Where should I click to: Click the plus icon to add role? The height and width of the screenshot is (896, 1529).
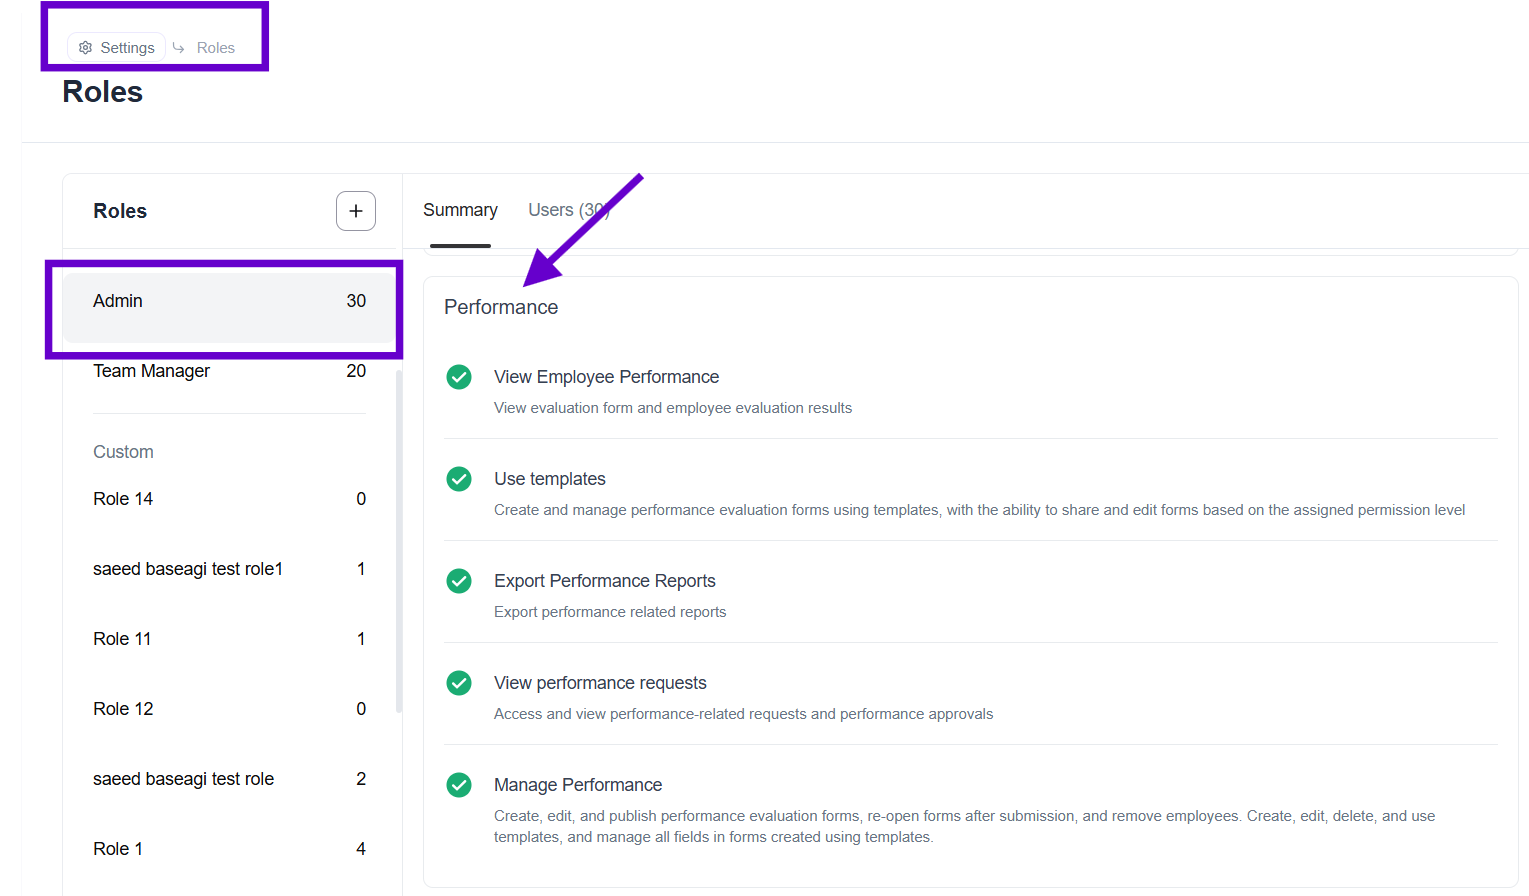[355, 211]
